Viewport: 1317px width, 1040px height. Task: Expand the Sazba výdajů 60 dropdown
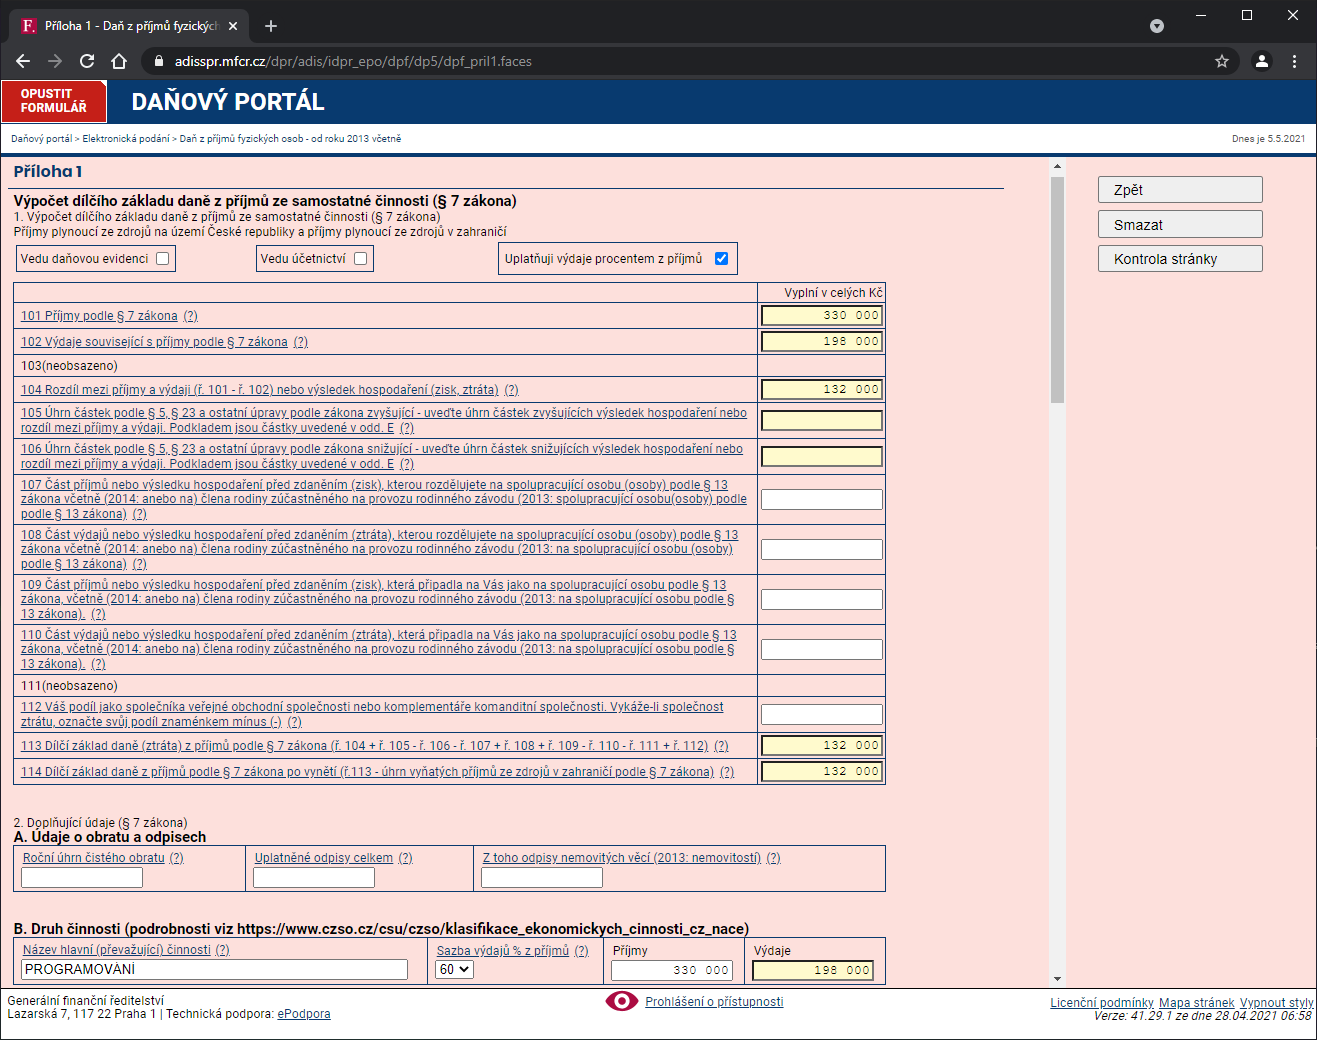coord(454,969)
